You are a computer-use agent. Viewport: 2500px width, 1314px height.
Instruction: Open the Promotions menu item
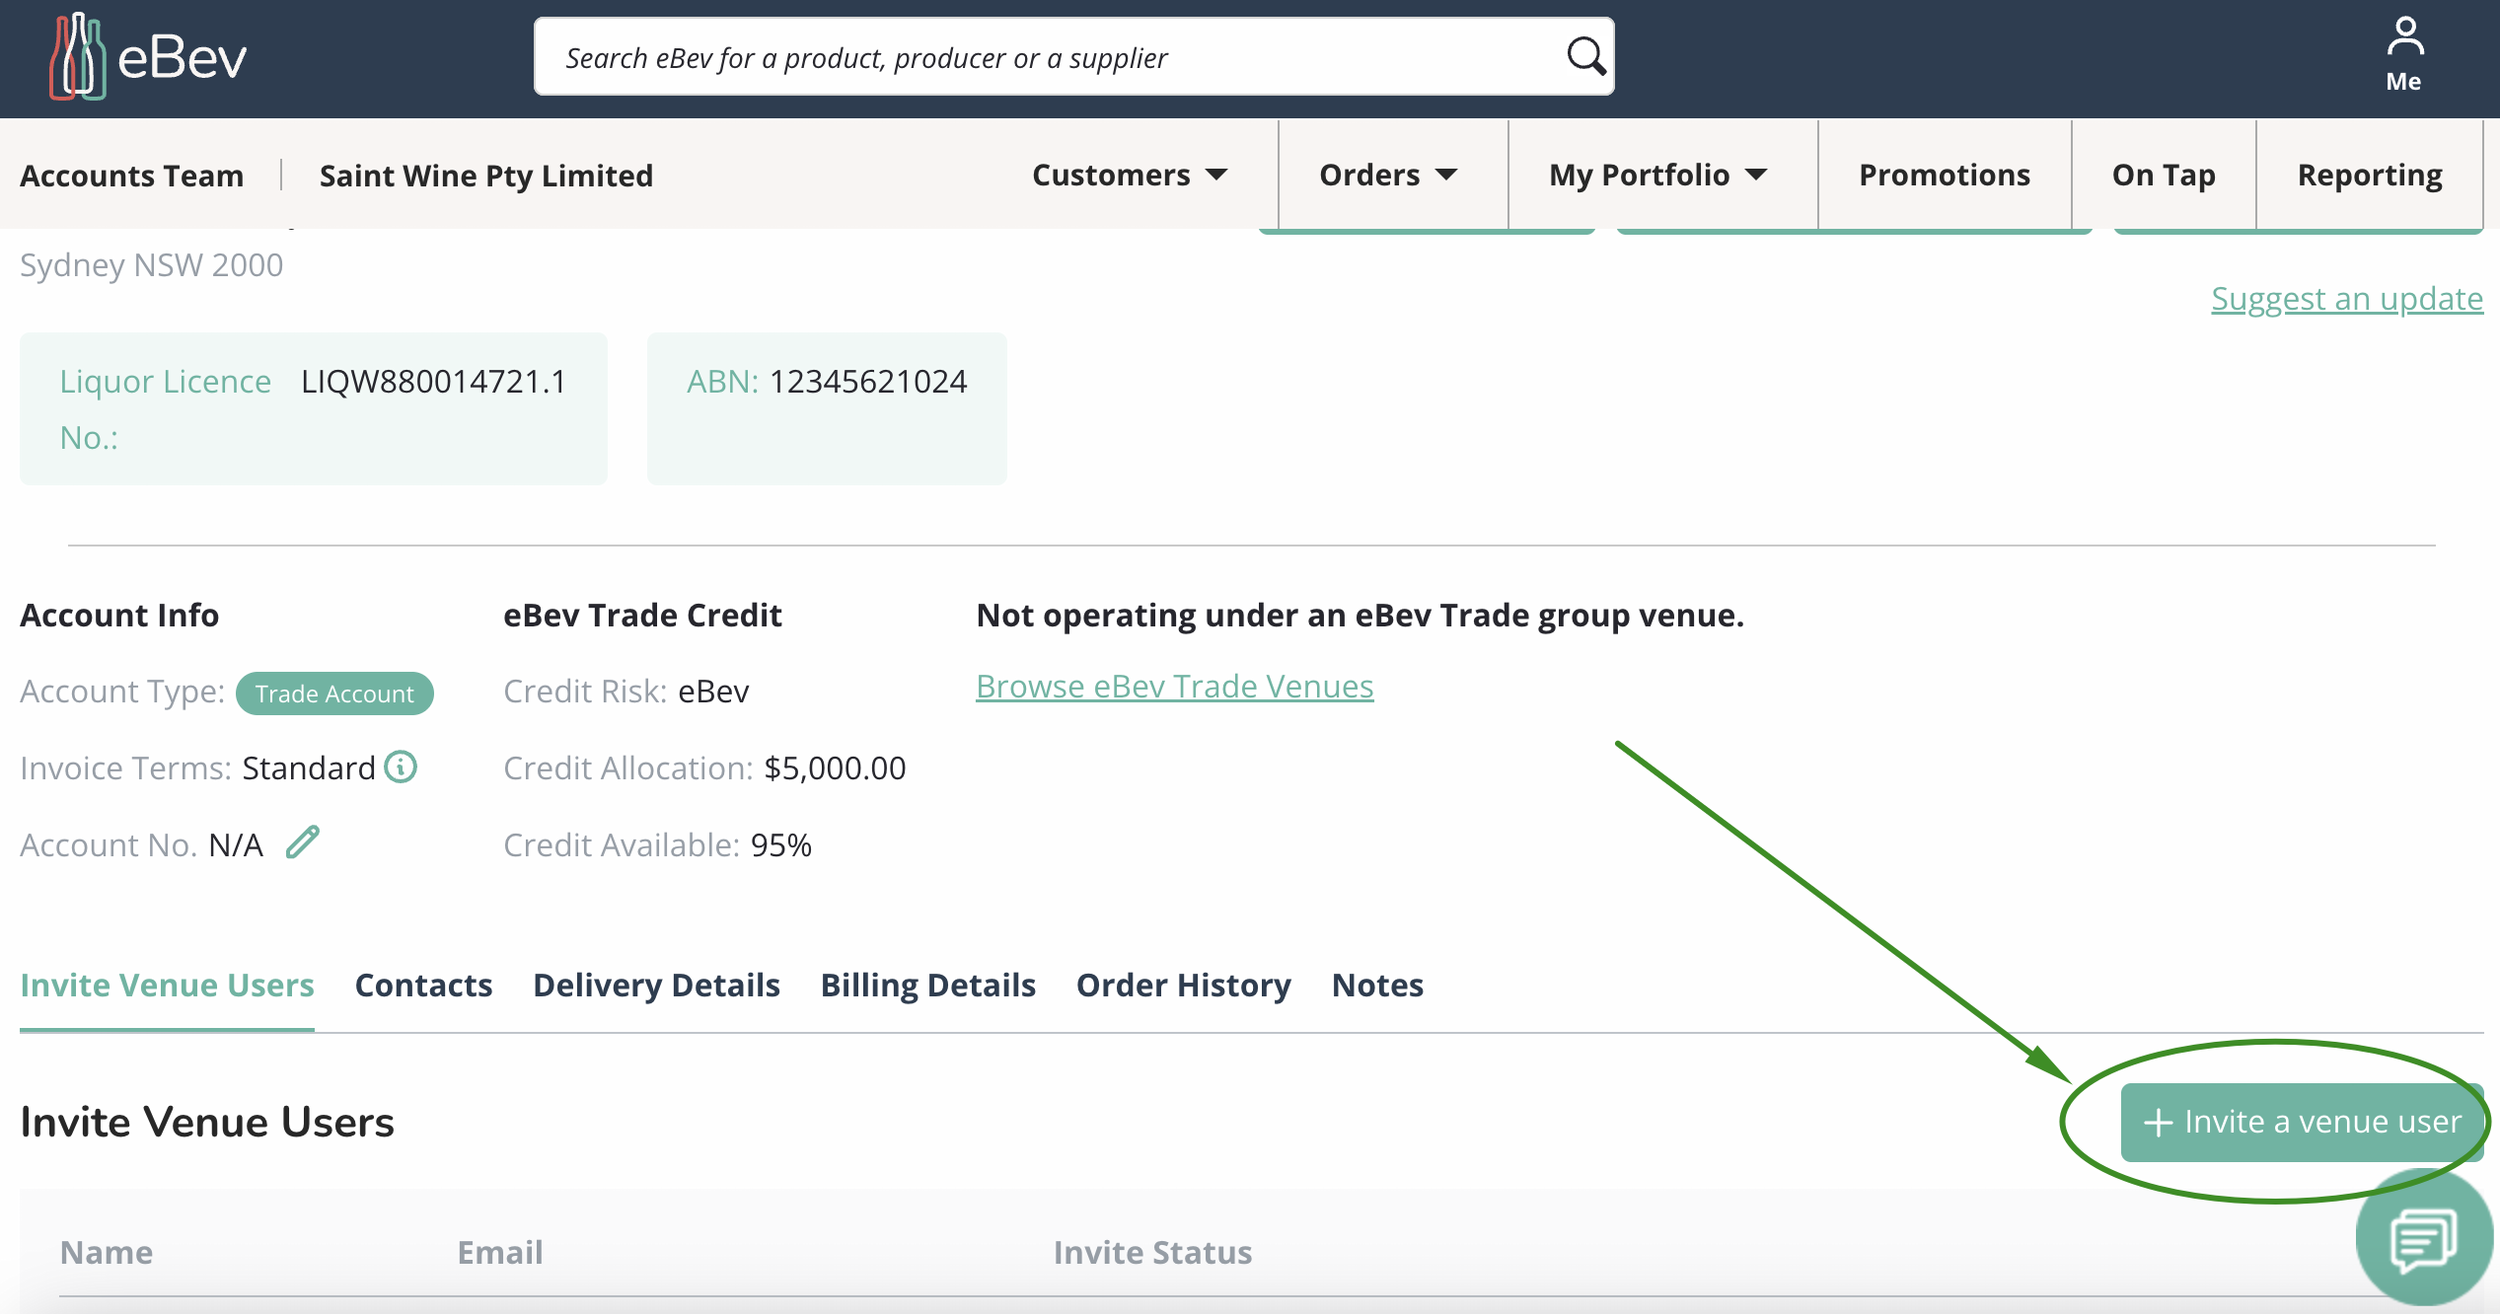pyautogui.click(x=1944, y=175)
